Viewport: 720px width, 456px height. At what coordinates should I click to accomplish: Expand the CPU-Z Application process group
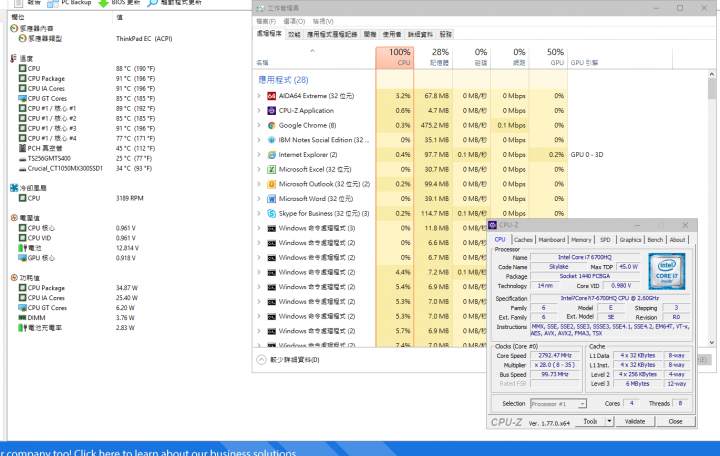pos(259,111)
